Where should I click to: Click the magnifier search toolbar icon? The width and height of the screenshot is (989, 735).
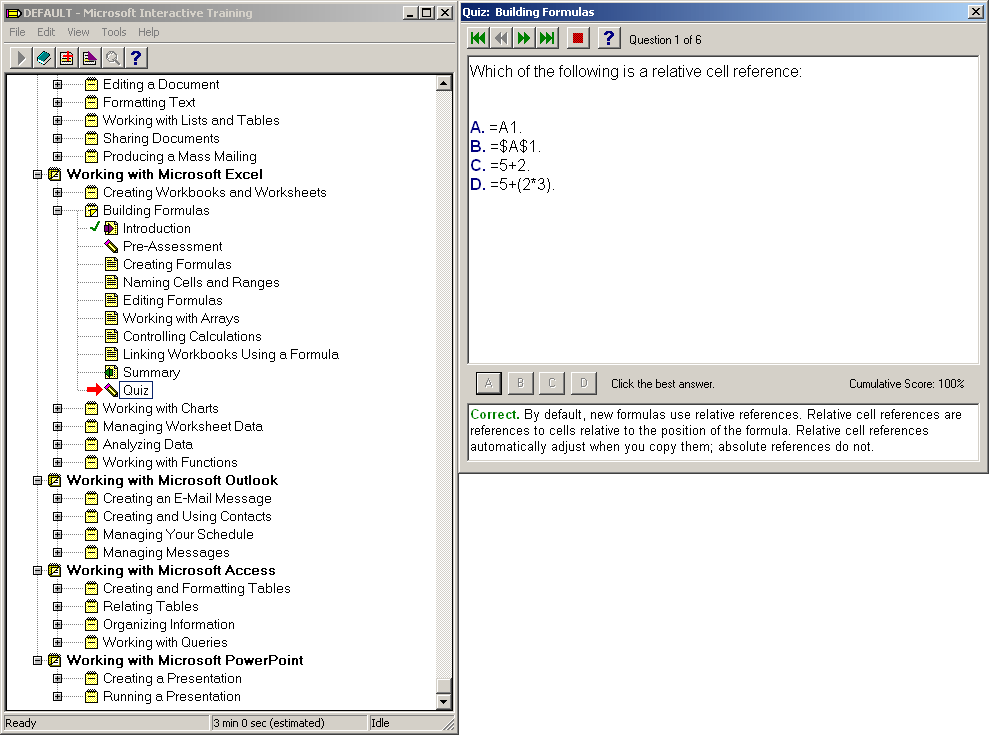point(112,58)
